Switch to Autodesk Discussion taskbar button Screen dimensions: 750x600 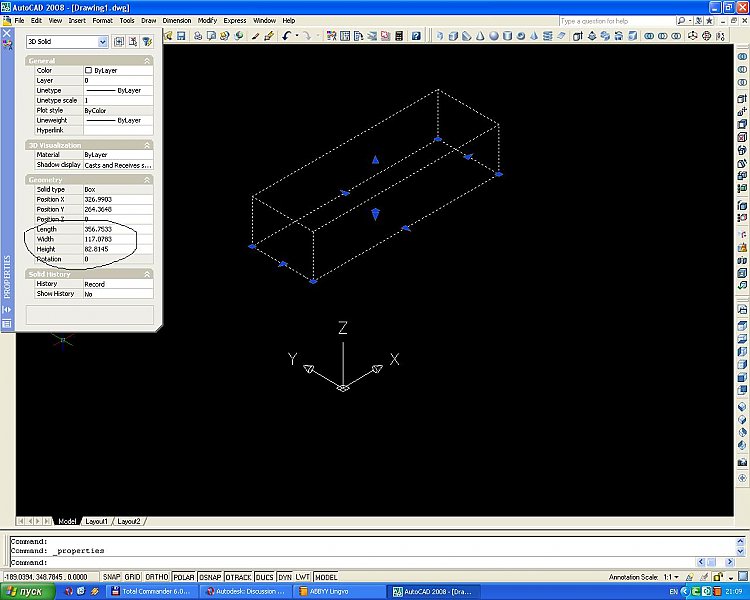[x=247, y=591]
